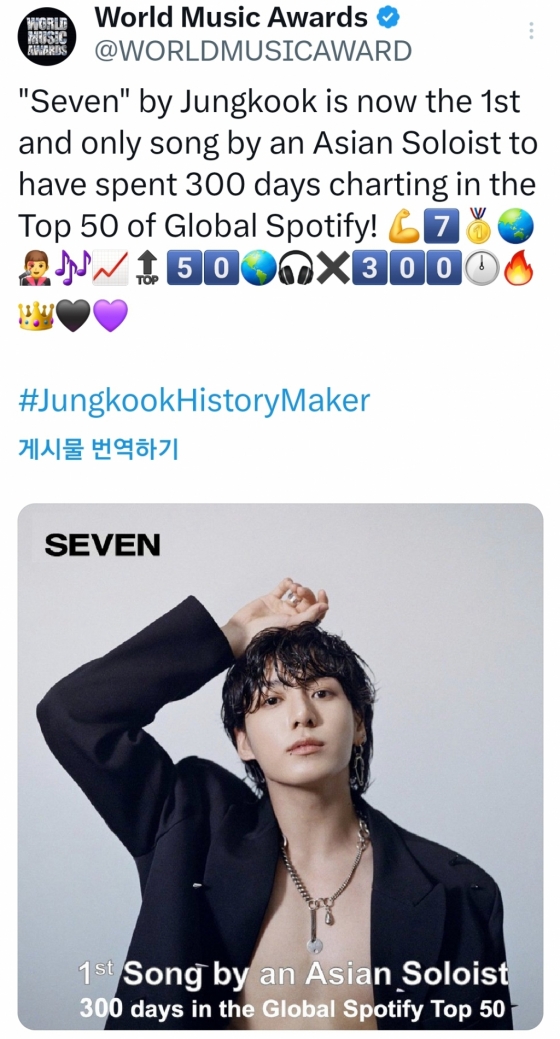
Task: Click the purple musical notes emoji
Action: pyautogui.click(x=73, y=270)
